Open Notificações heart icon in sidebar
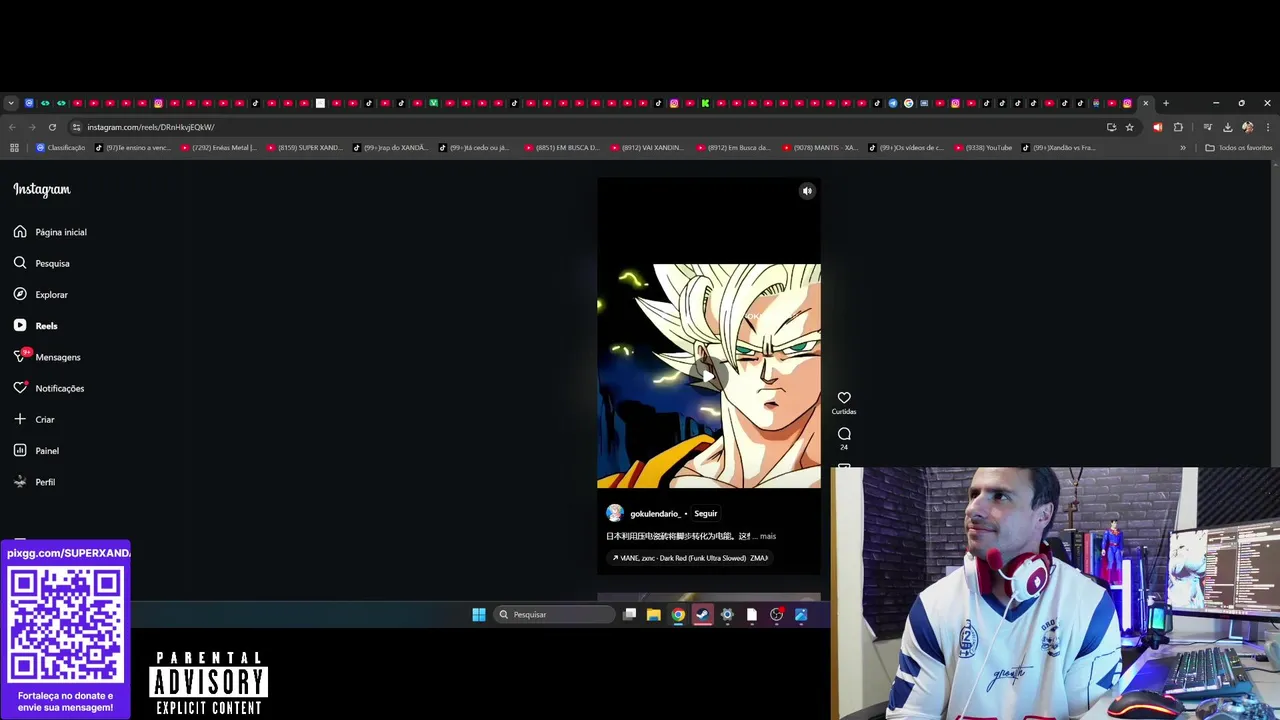This screenshot has height=720, width=1280. tap(20, 388)
